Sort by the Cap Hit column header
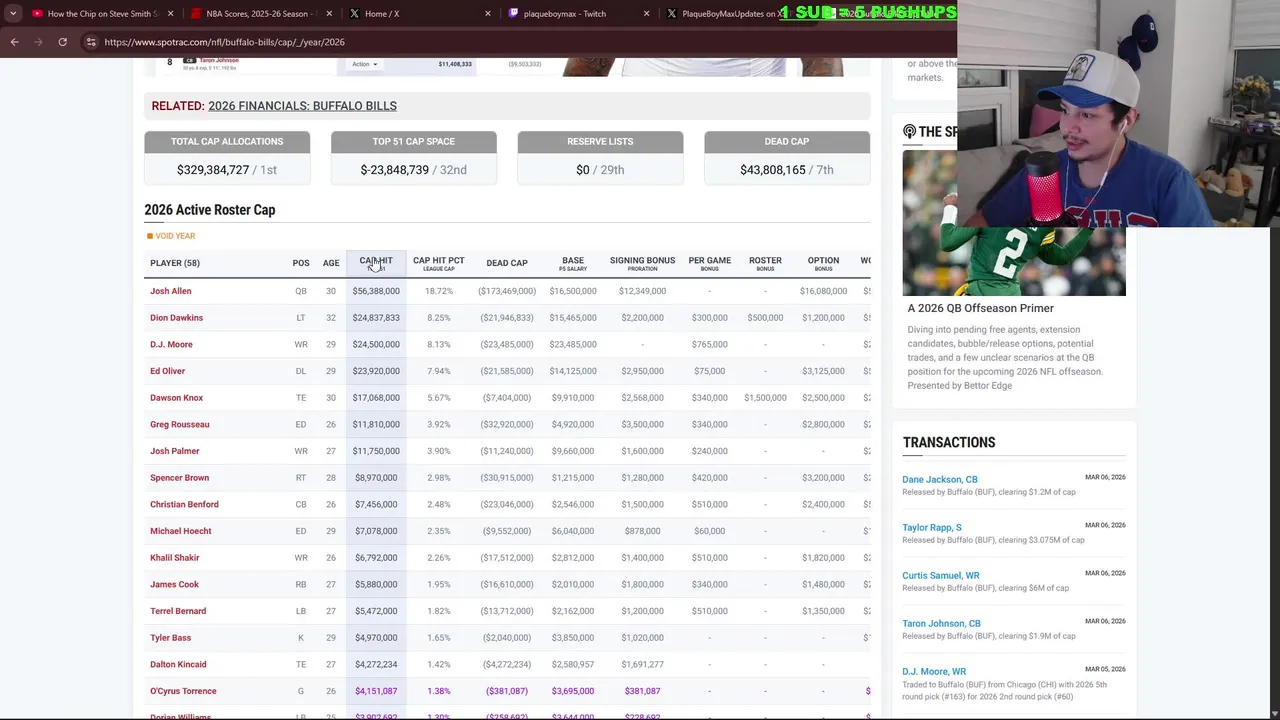 tap(376, 263)
